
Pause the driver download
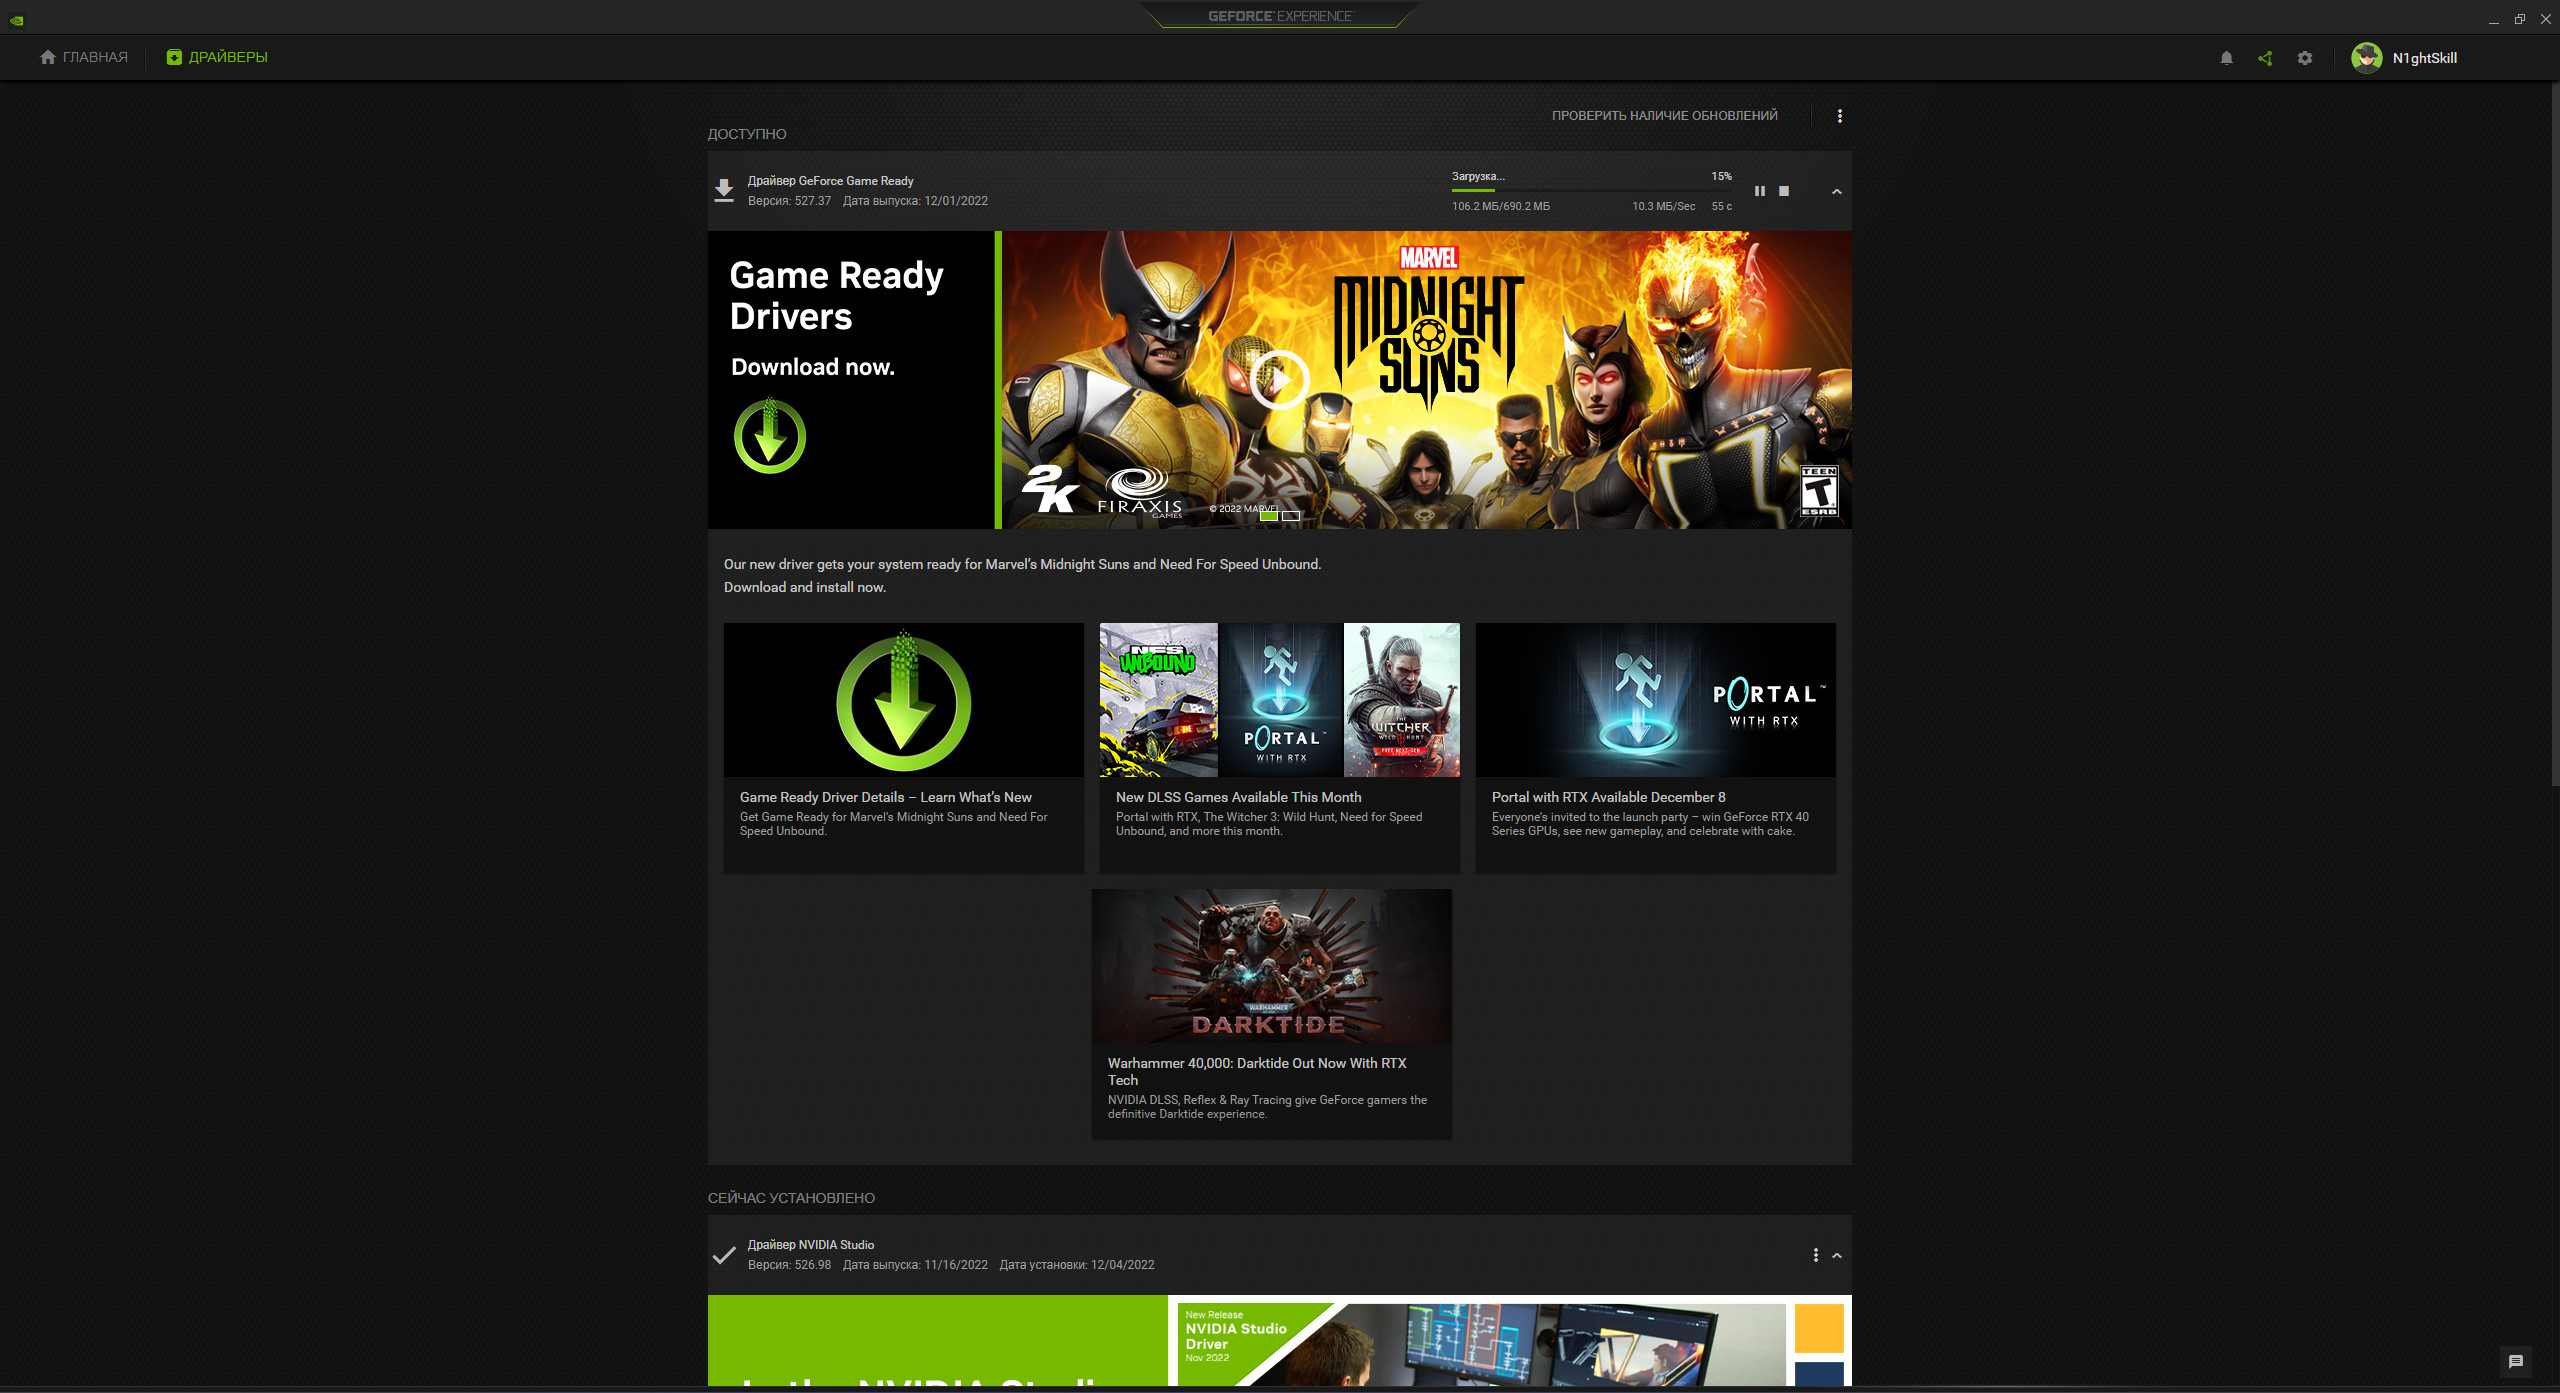1760,191
